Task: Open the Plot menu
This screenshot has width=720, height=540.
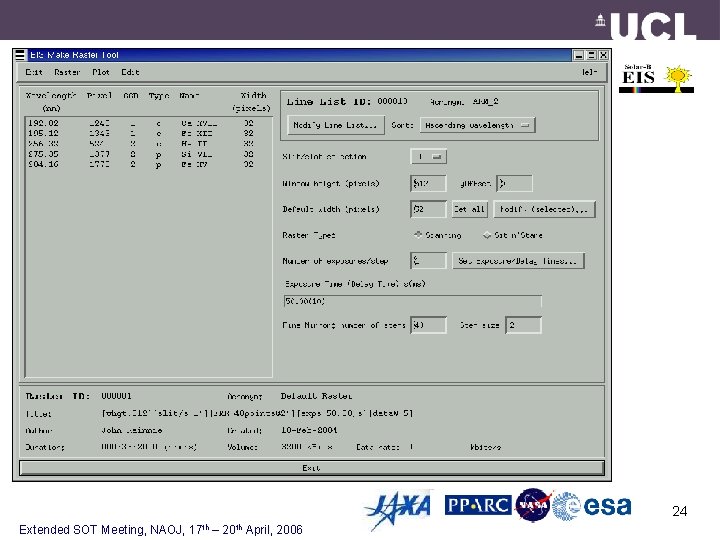Action: (101, 72)
